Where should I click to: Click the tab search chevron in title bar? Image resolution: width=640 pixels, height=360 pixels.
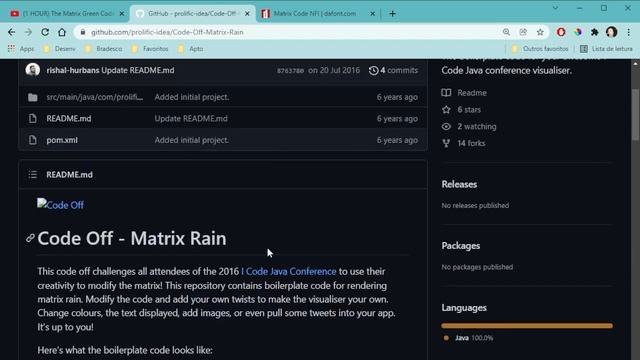click(x=555, y=8)
